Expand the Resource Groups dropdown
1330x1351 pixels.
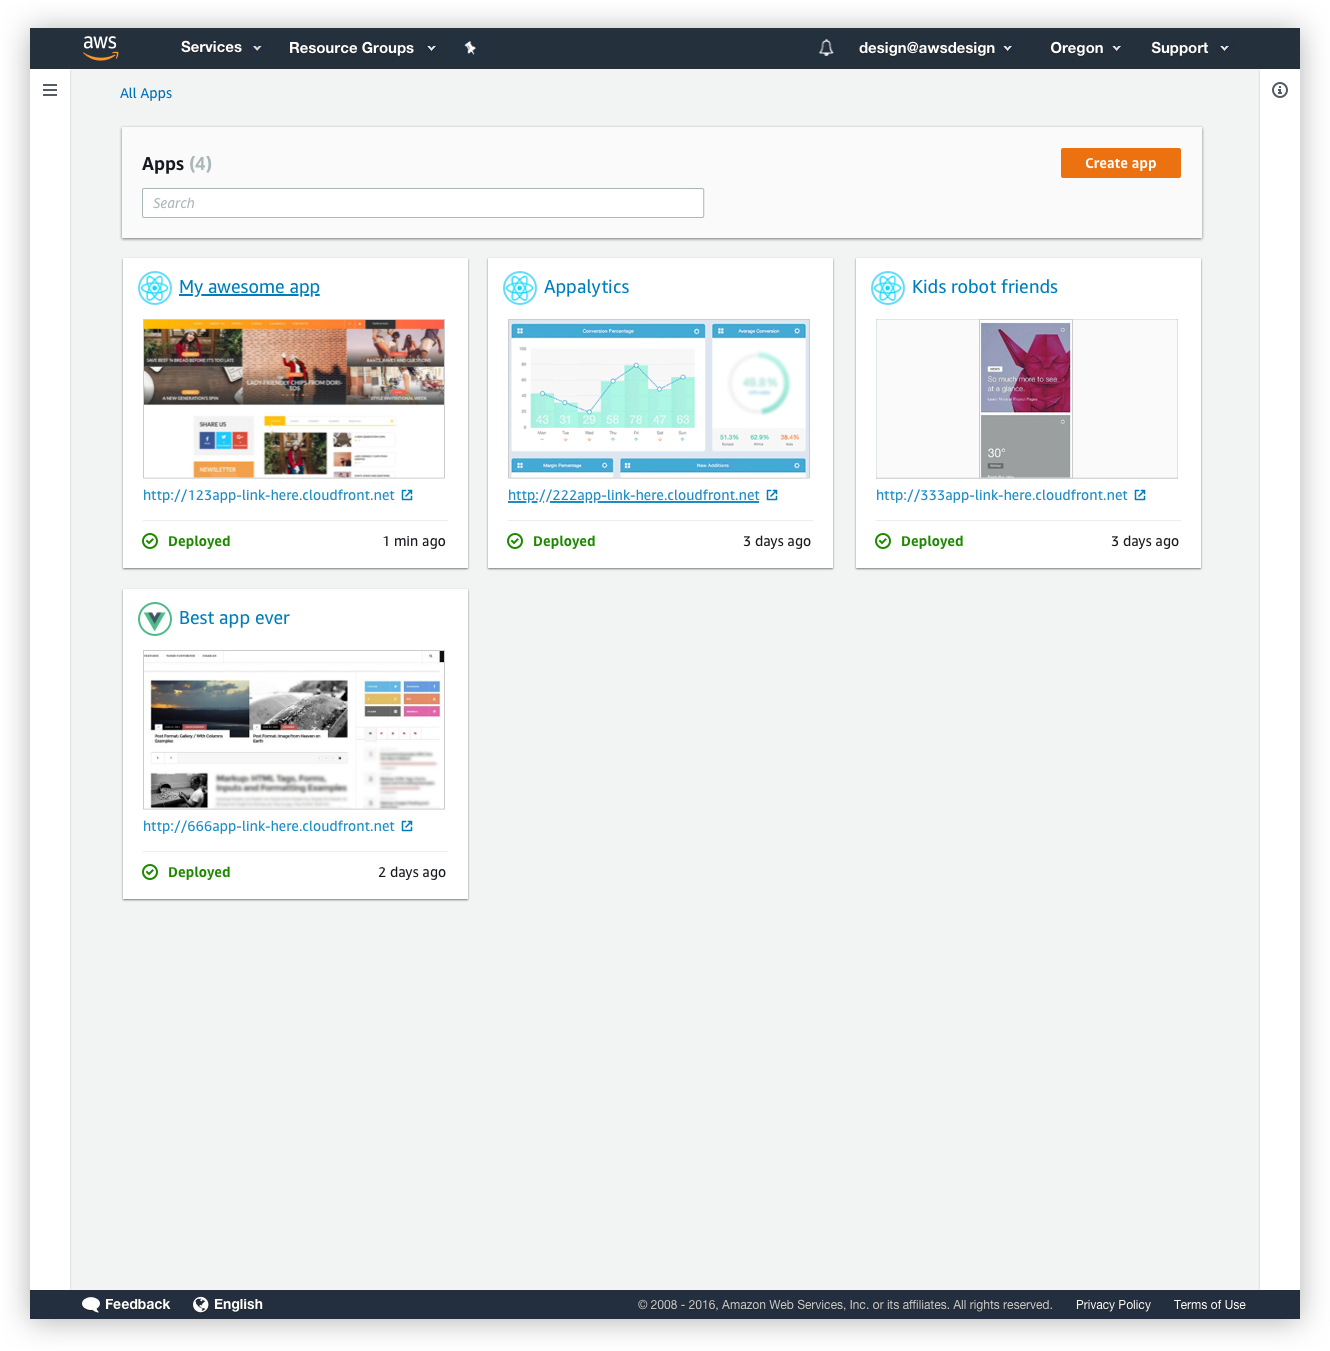(x=362, y=48)
